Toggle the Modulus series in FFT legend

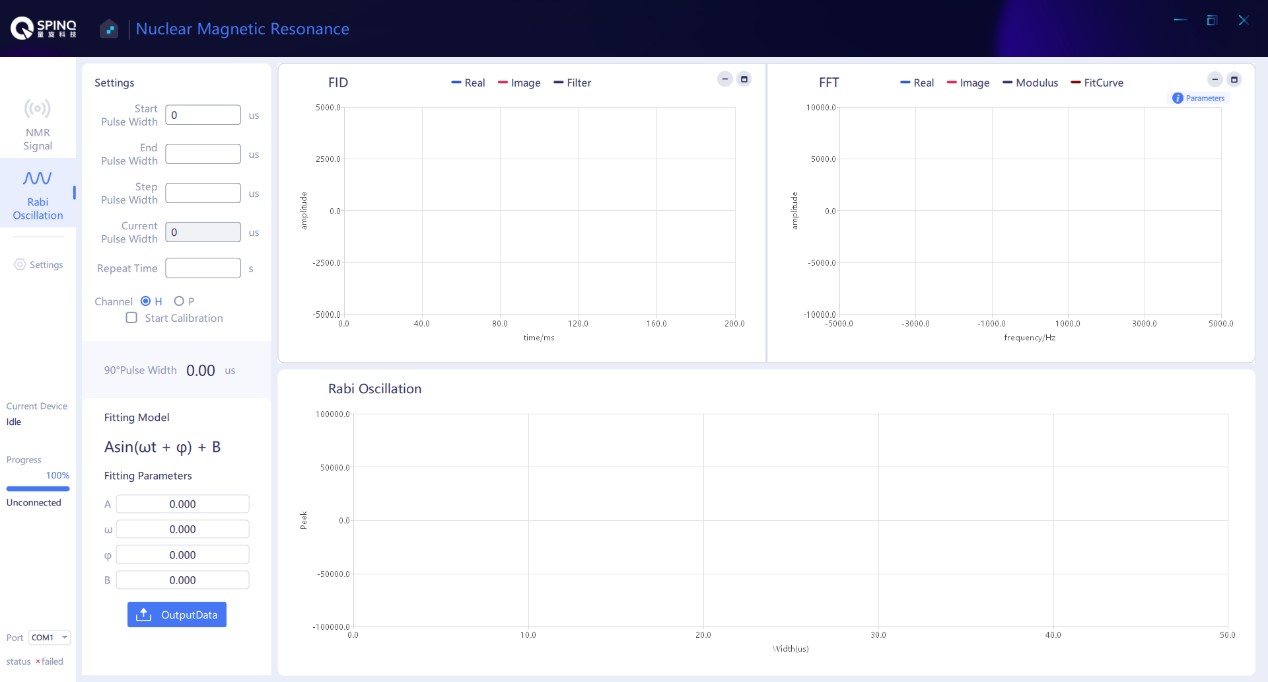pyautogui.click(x=1030, y=83)
